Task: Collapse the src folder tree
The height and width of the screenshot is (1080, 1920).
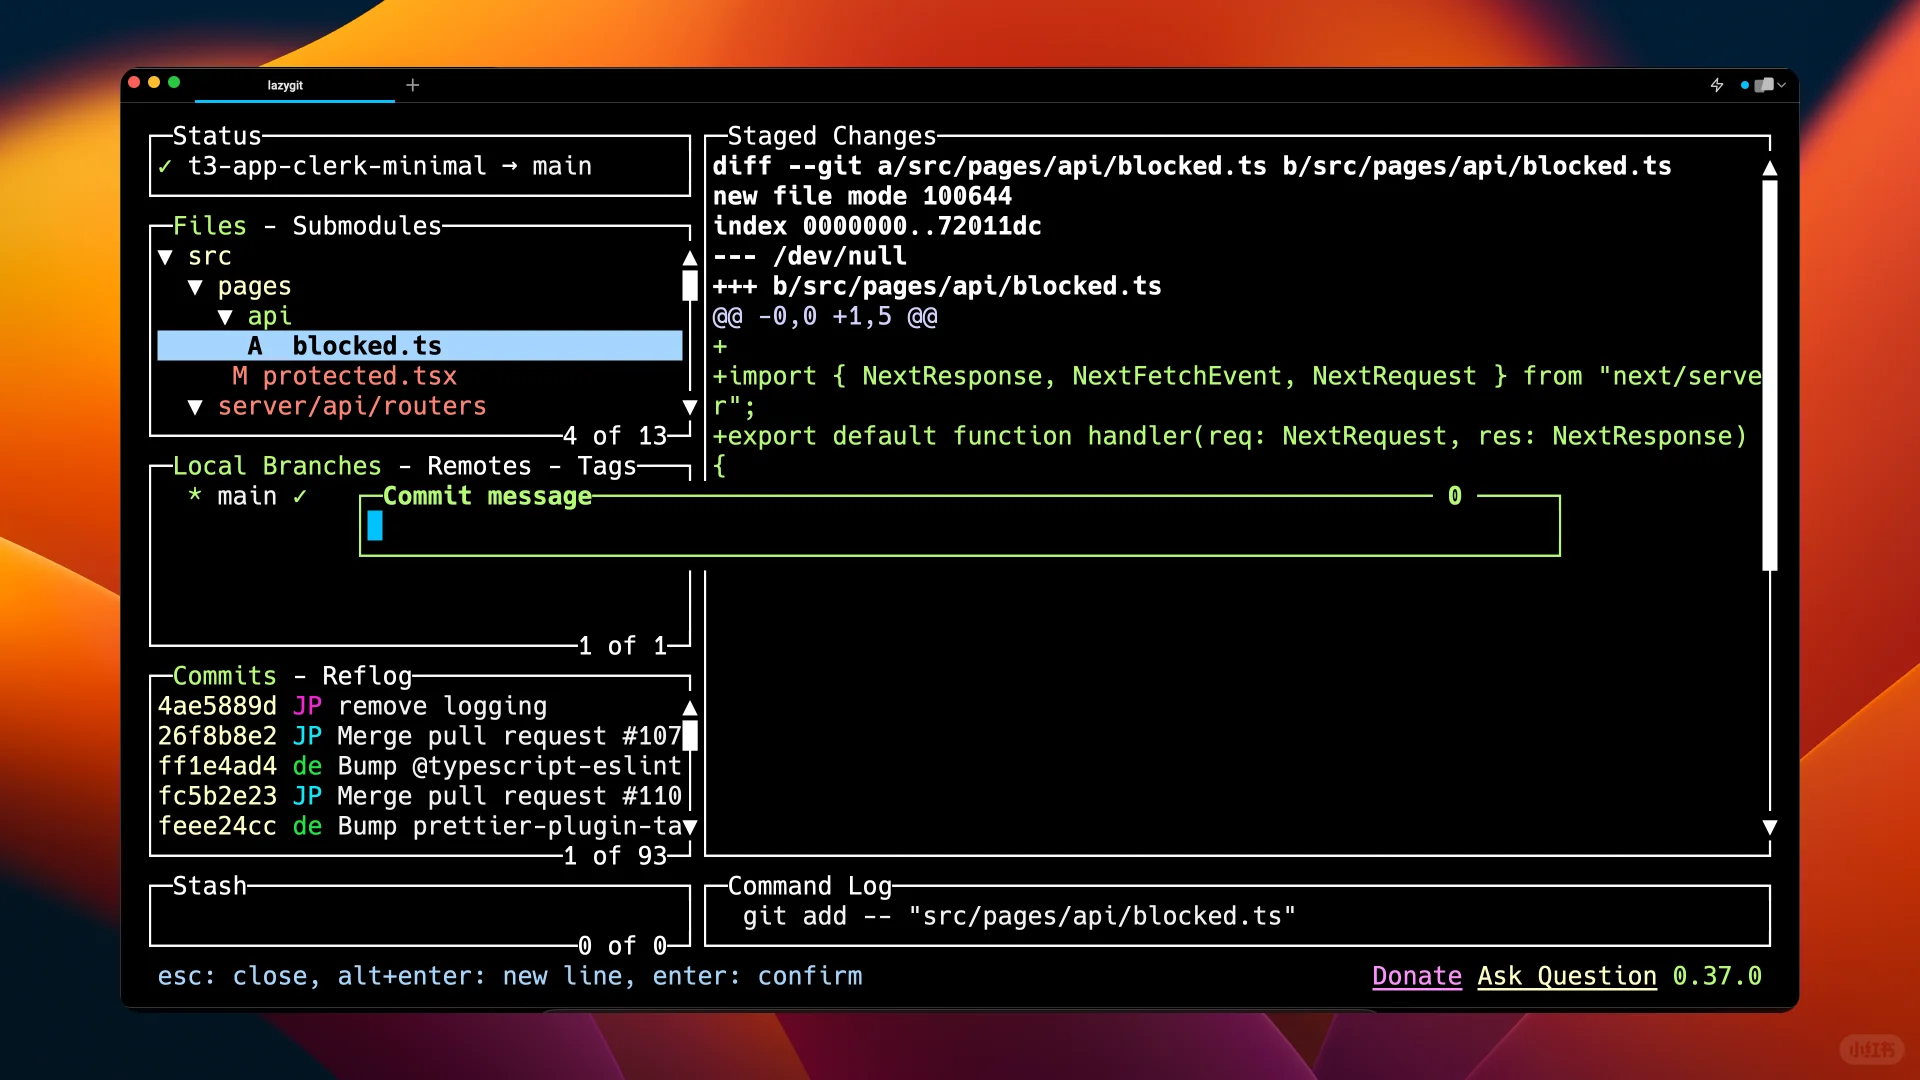Action: click(x=166, y=257)
